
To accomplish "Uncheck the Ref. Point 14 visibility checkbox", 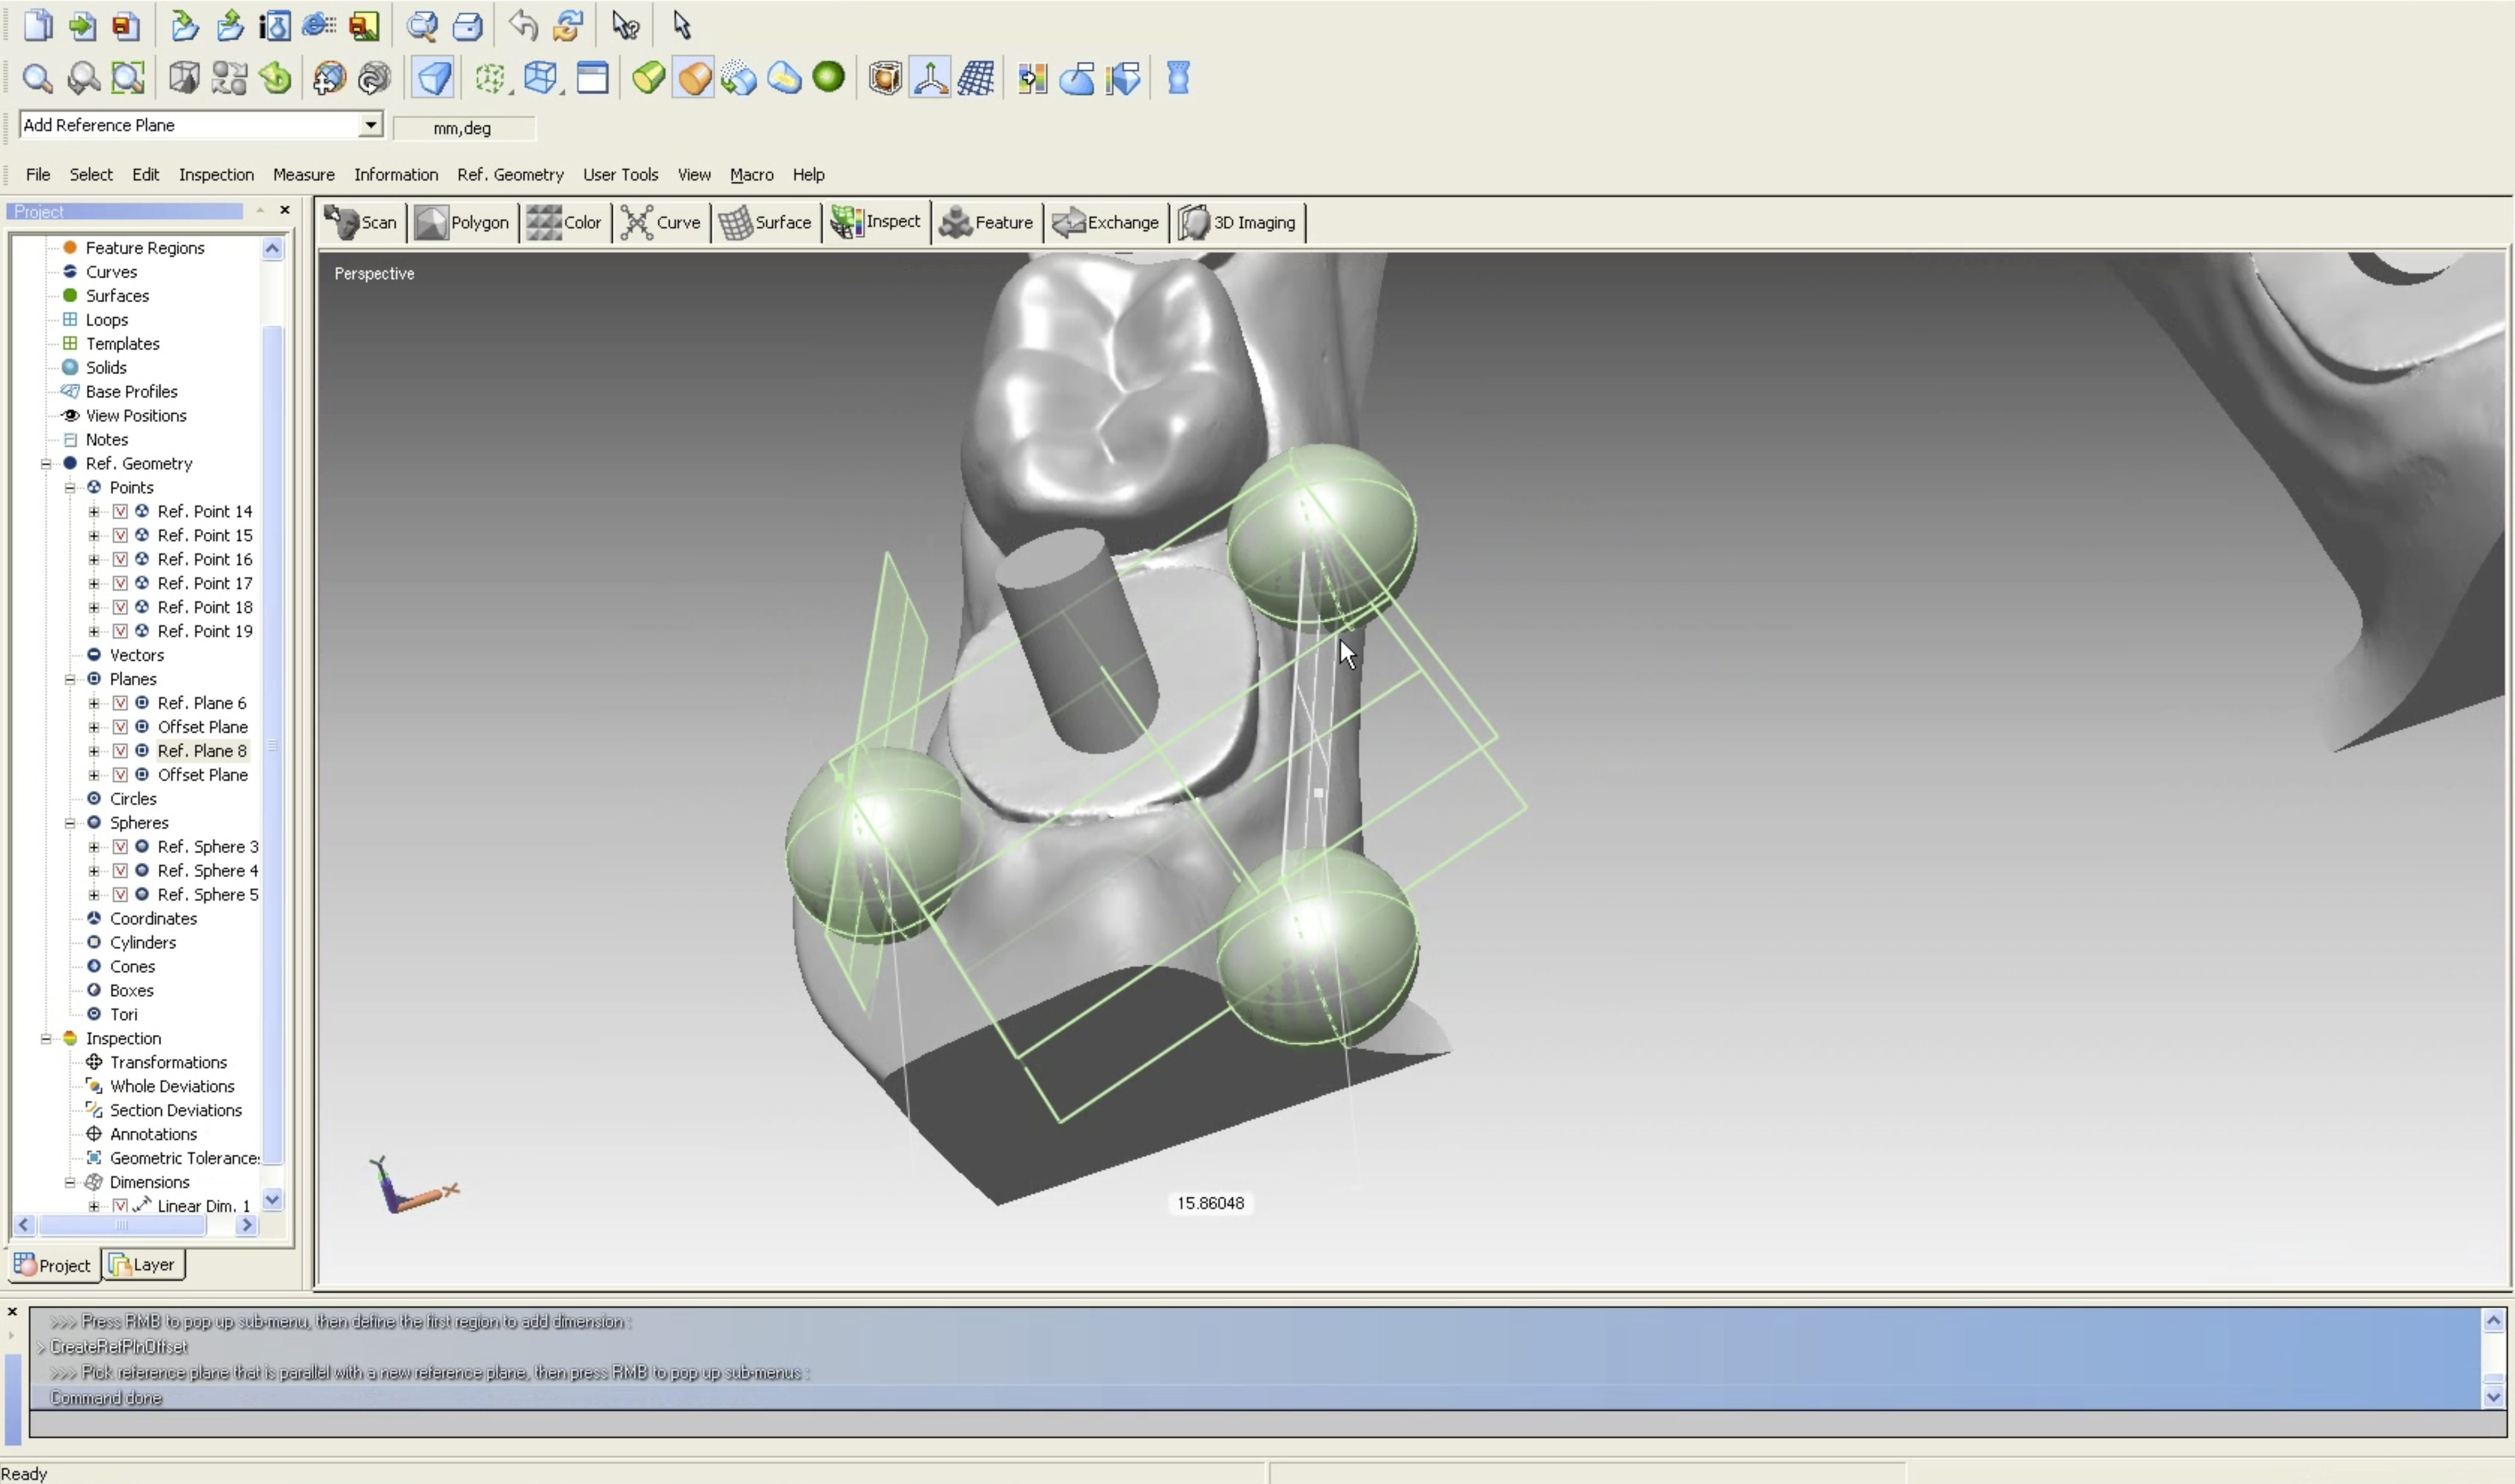I will point(120,511).
